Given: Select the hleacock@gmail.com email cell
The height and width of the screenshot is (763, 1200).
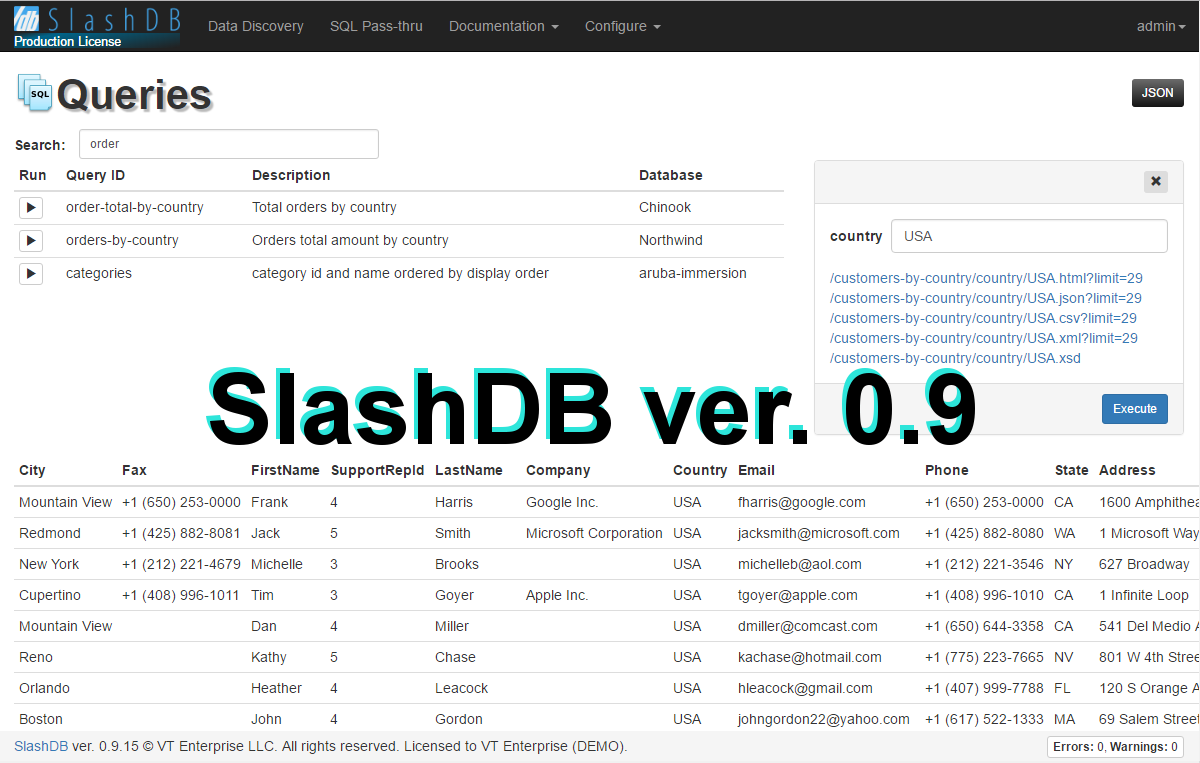Looking at the screenshot, I should tap(805, 689).
